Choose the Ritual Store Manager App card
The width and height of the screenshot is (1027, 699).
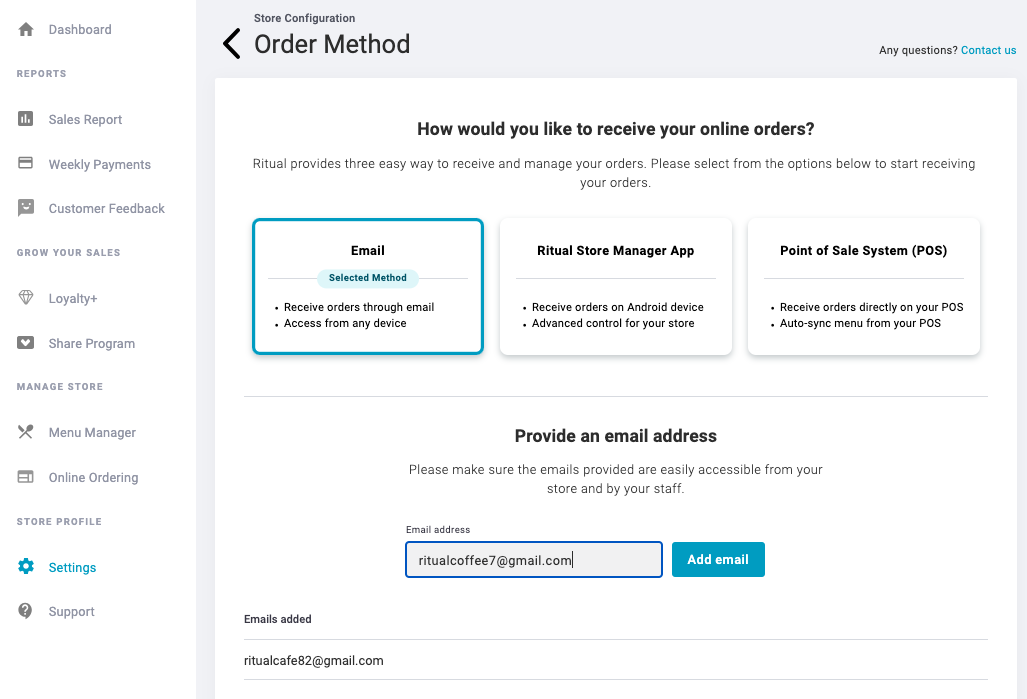pos(616,286)
